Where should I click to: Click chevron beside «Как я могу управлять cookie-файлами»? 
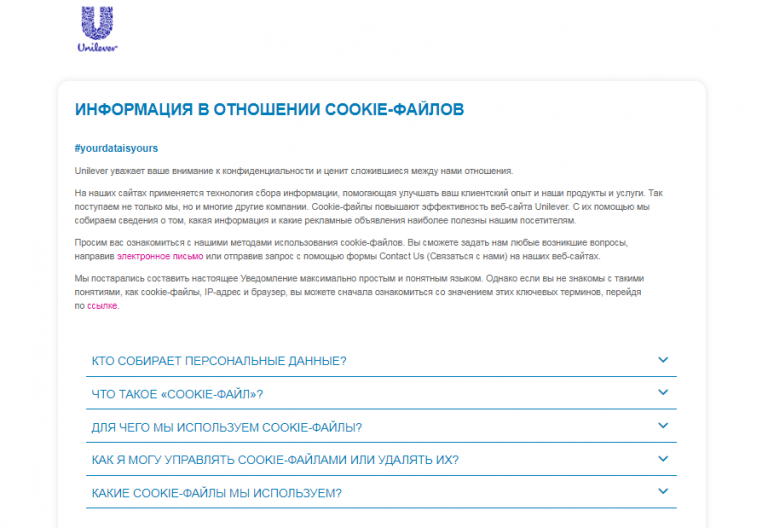(663, 459)
